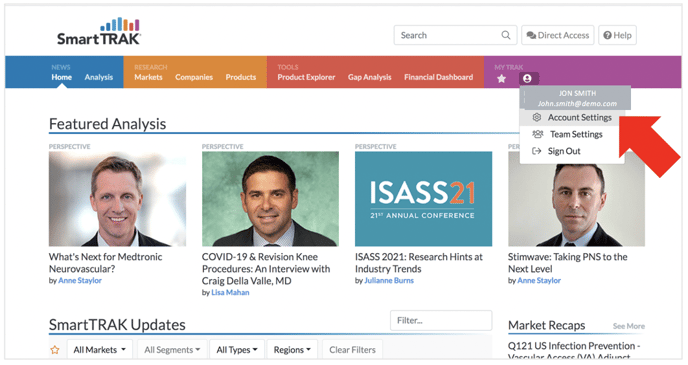Click the Featured Analysis heading
The image size is (688, 365).
pyautogui.click(x=108, y=124)
